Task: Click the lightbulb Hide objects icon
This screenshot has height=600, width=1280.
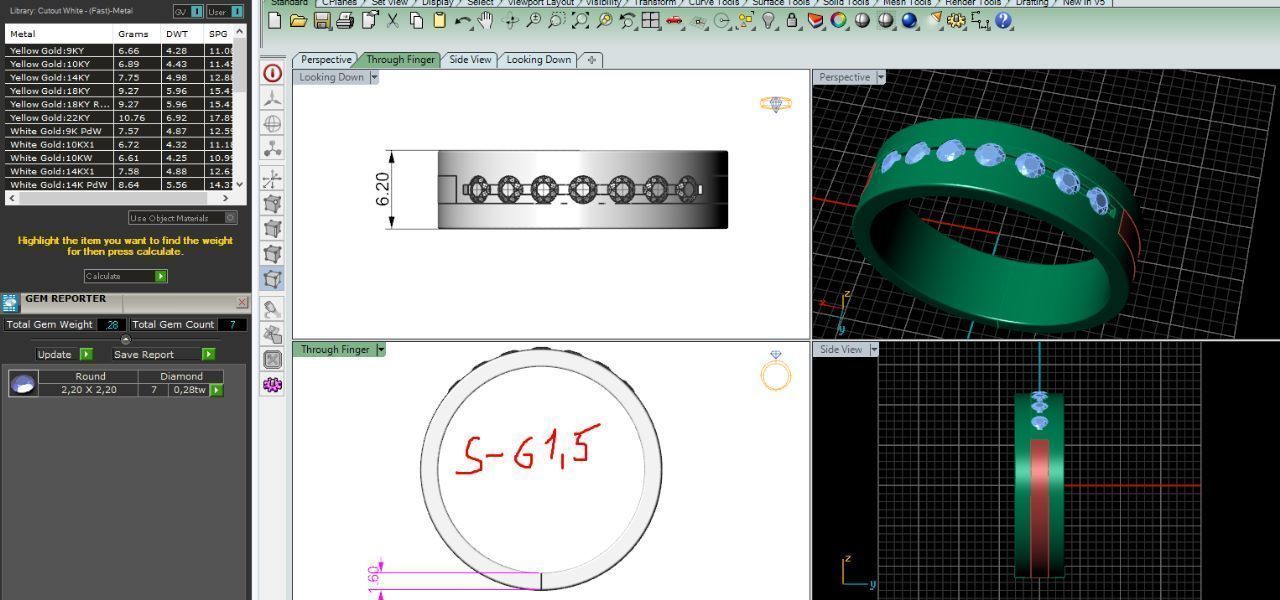Action: pos(769,20)
